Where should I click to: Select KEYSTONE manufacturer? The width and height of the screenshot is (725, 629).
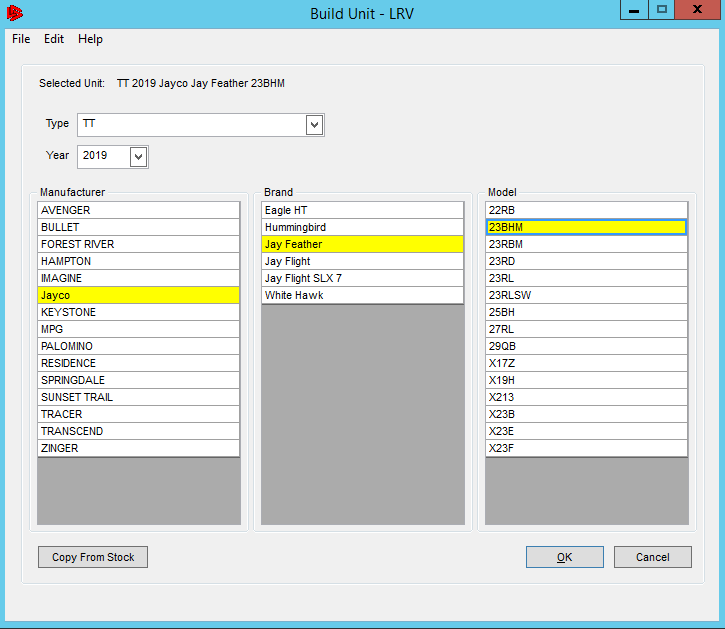point(138,312)
